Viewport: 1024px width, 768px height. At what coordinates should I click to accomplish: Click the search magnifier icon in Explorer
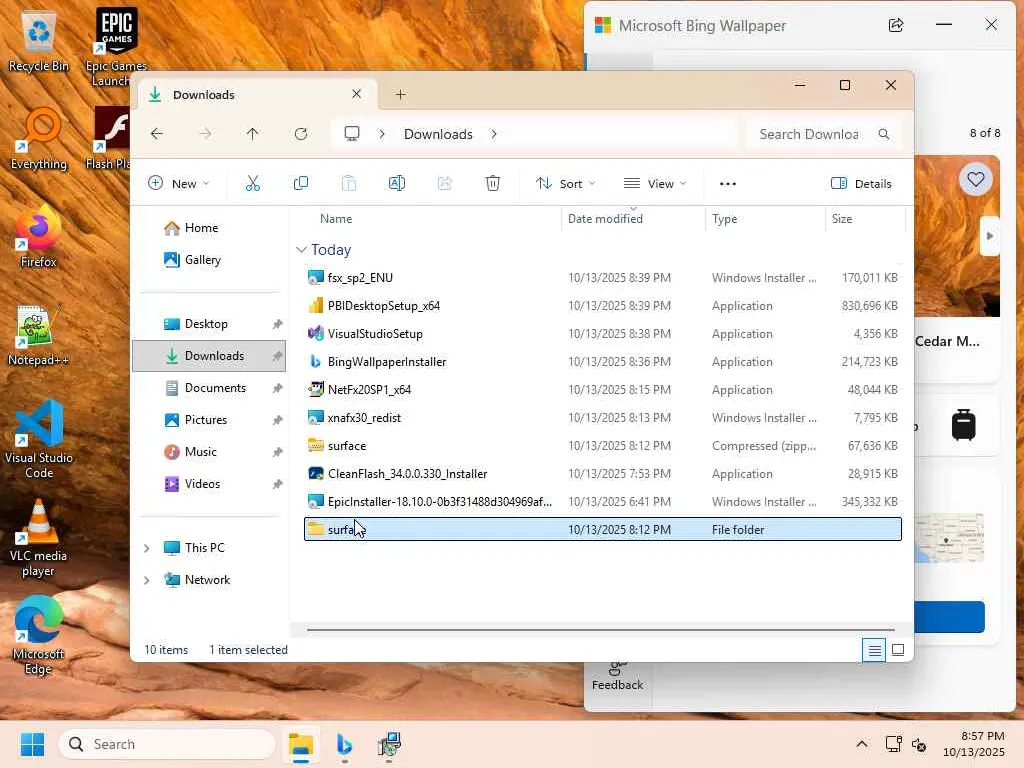pyautogui.click(x=884, y=134)
